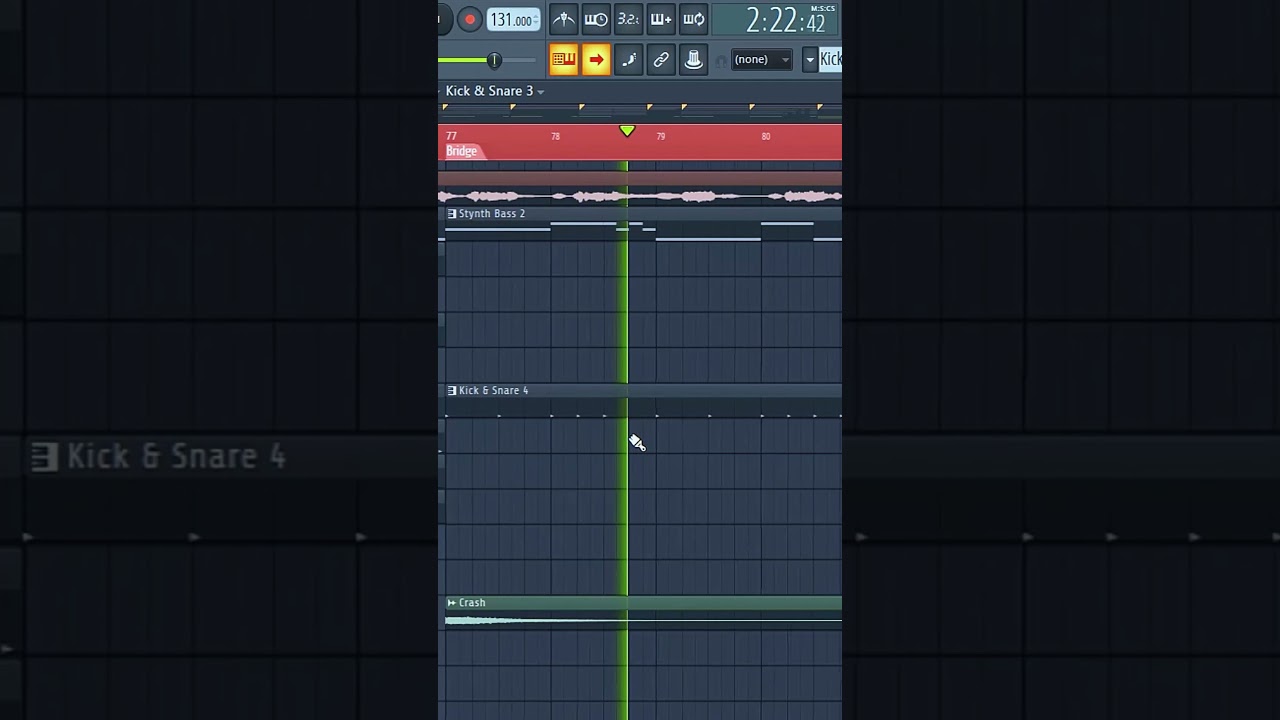Click the Stynth Bass 2 clip menu icon

point(452,214)
